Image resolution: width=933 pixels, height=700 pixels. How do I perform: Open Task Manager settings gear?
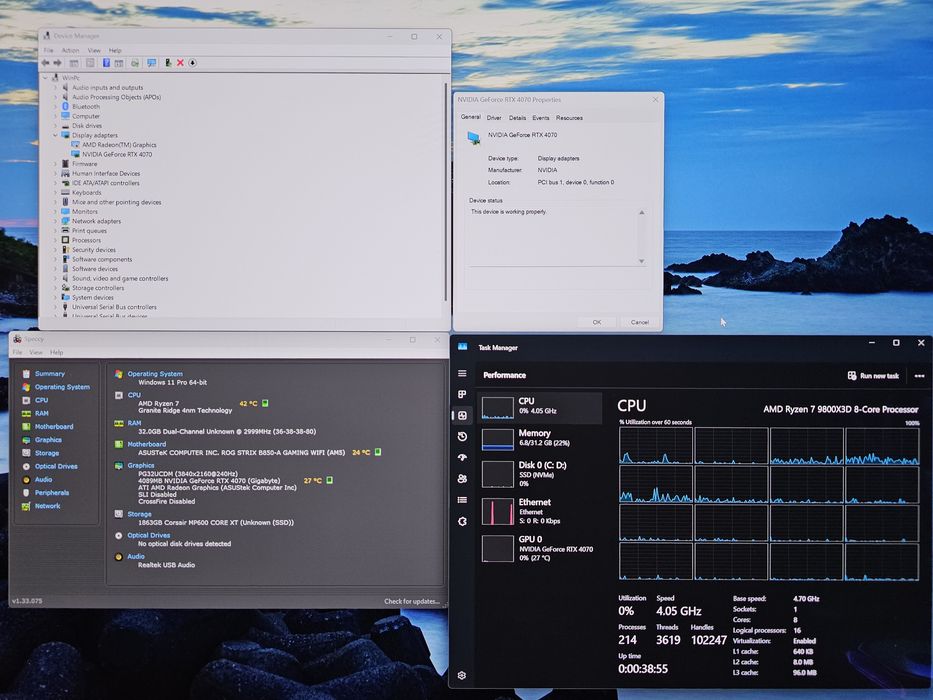point(462,675)
